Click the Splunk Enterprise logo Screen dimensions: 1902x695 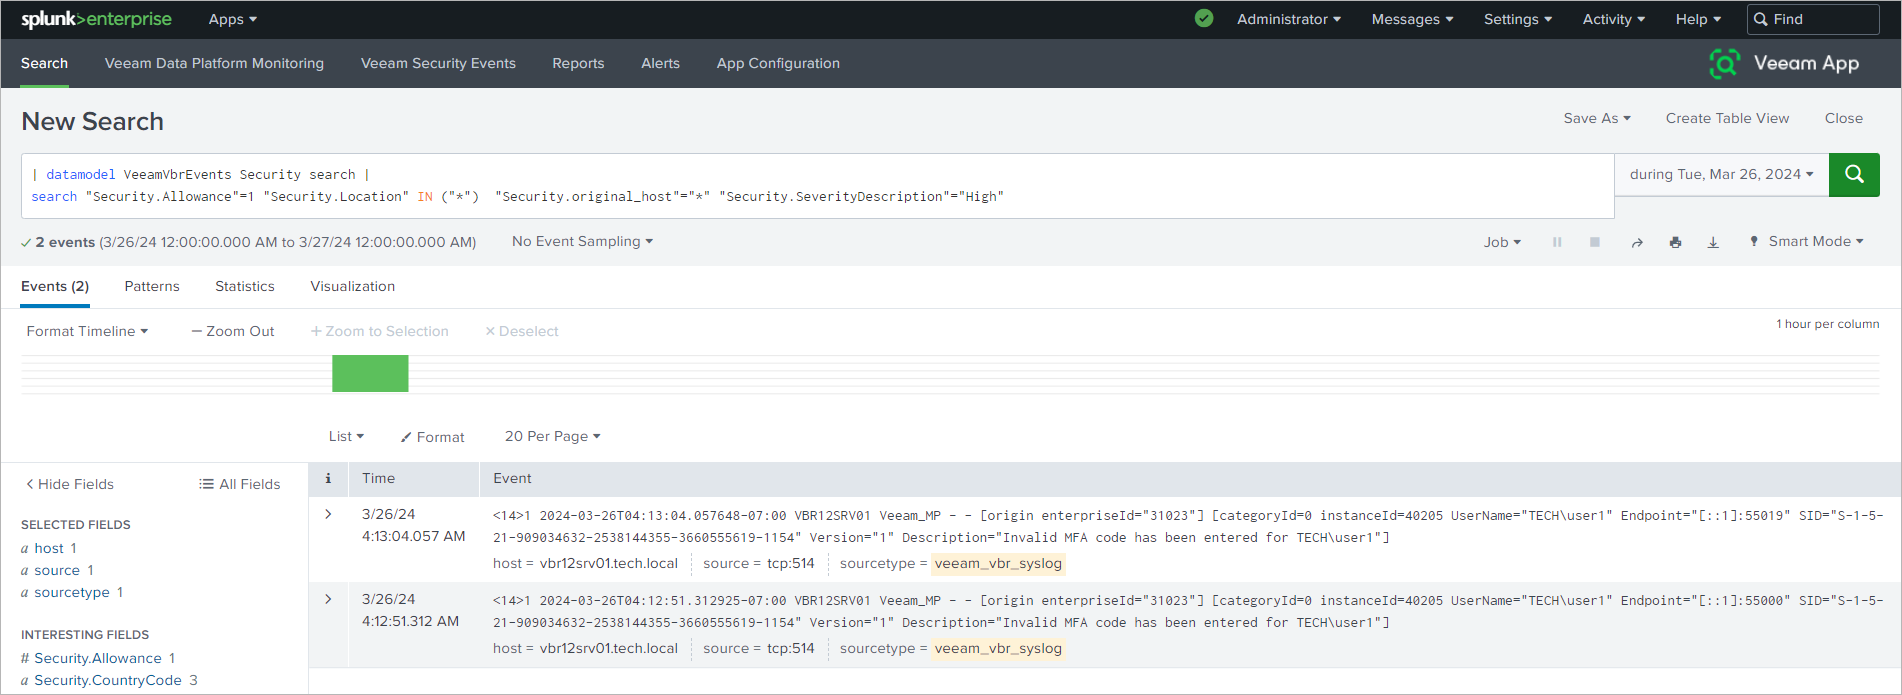click(96, 19)
